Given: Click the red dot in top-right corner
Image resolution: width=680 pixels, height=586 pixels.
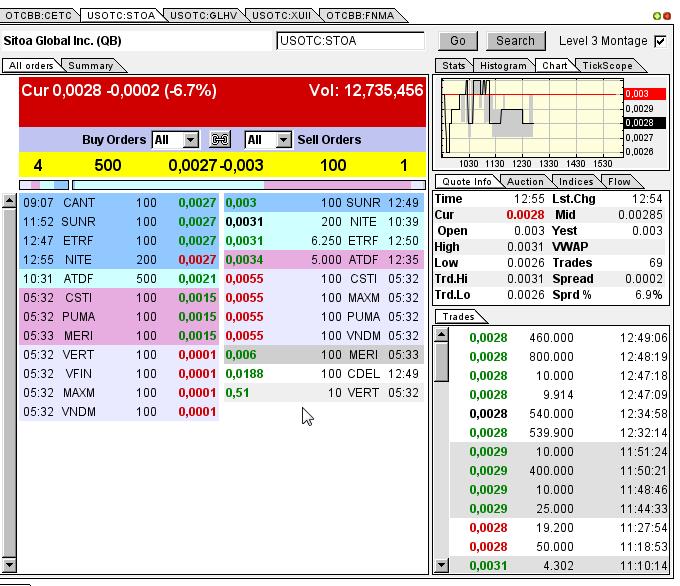Looking at the screenshot, I should pyautogui.click(x=667, y=16).
